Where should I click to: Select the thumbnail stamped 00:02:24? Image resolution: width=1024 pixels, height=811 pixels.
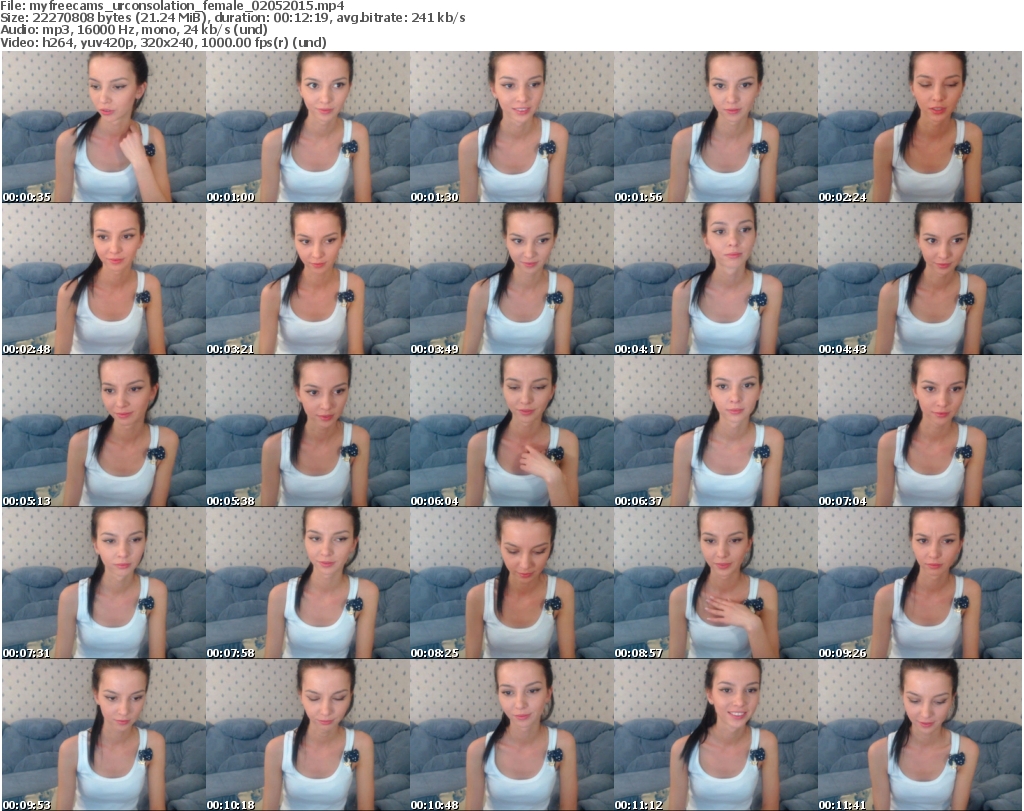coord(920,127)
